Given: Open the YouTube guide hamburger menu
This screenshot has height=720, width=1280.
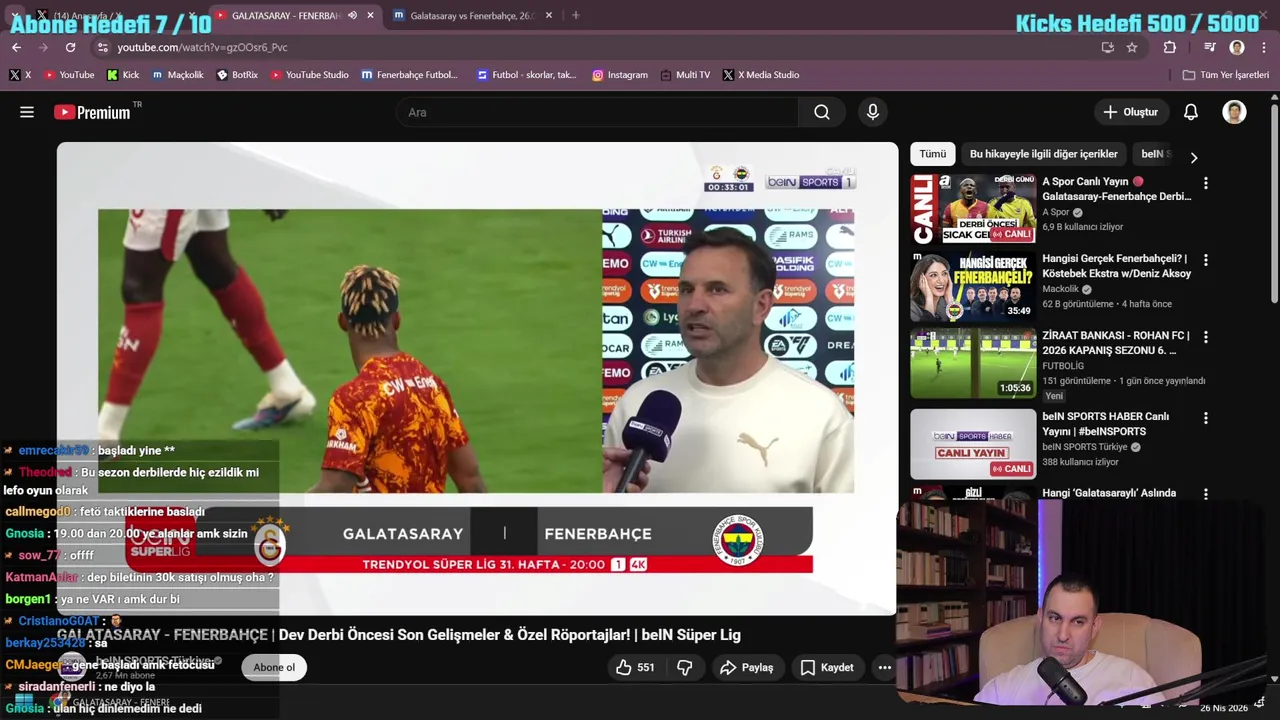Looking at the screenshot, I should point(27,112).
